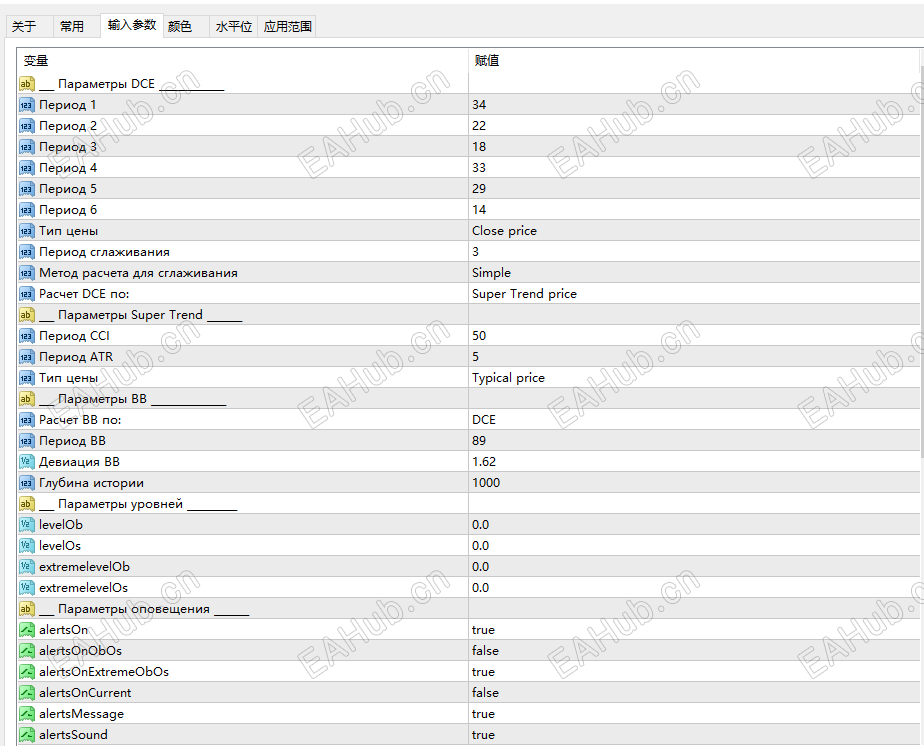Click the string icon beside Параметры BB
This screenshot has height=746, width=924.
[27, 399]
